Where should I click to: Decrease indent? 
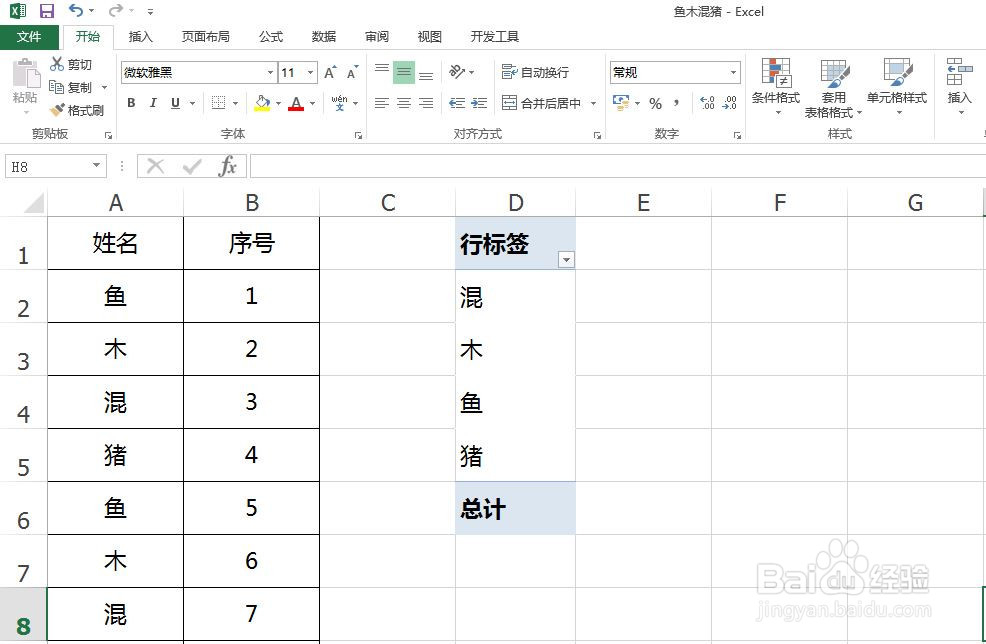pyautogui.click(x=457, y=103)
